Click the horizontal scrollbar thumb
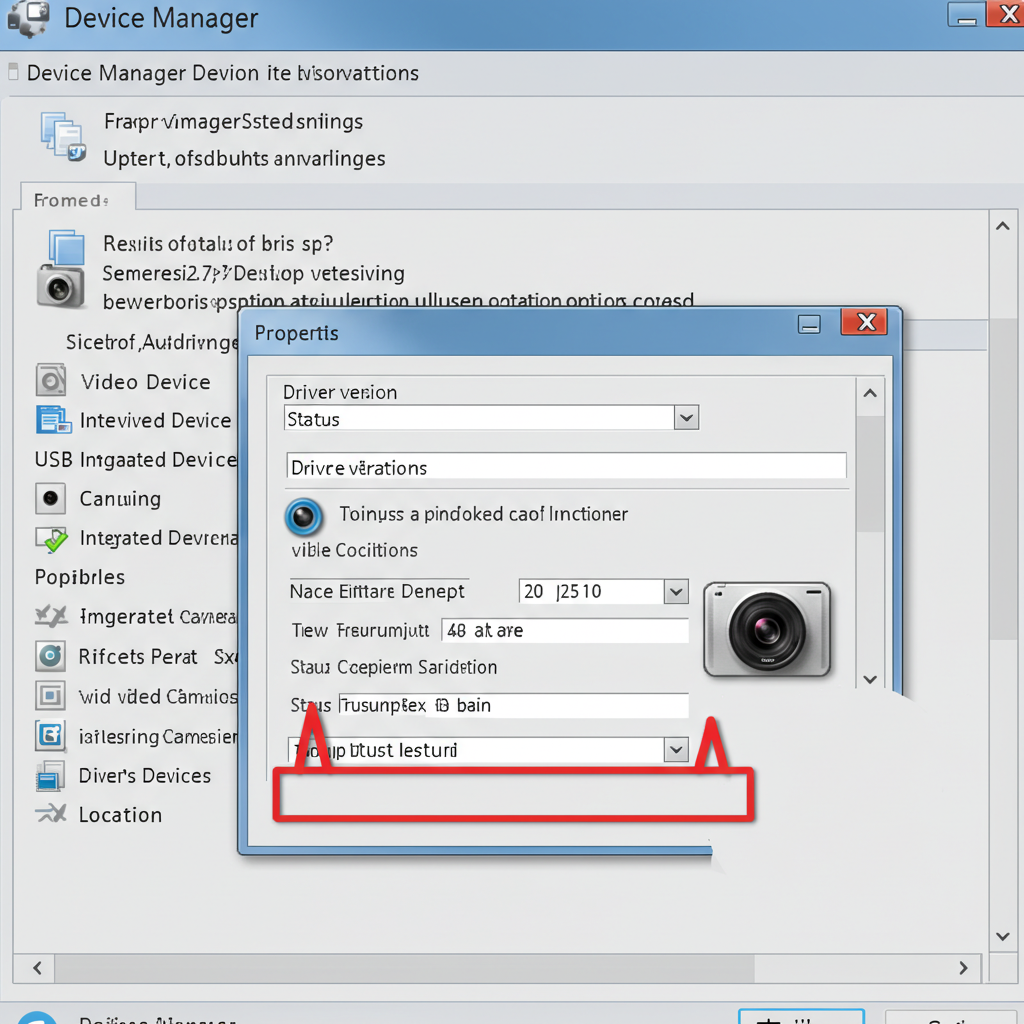 click(404, 968)
